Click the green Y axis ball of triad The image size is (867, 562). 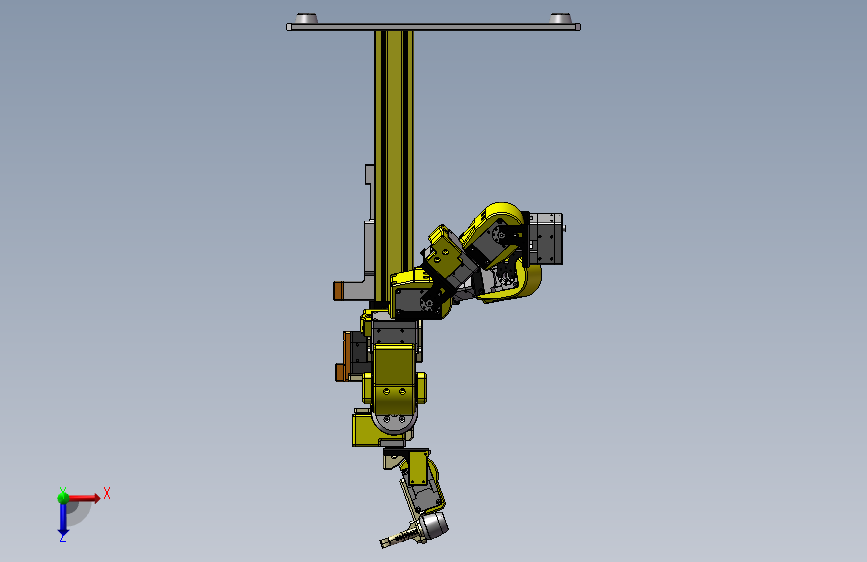point(63,497)
